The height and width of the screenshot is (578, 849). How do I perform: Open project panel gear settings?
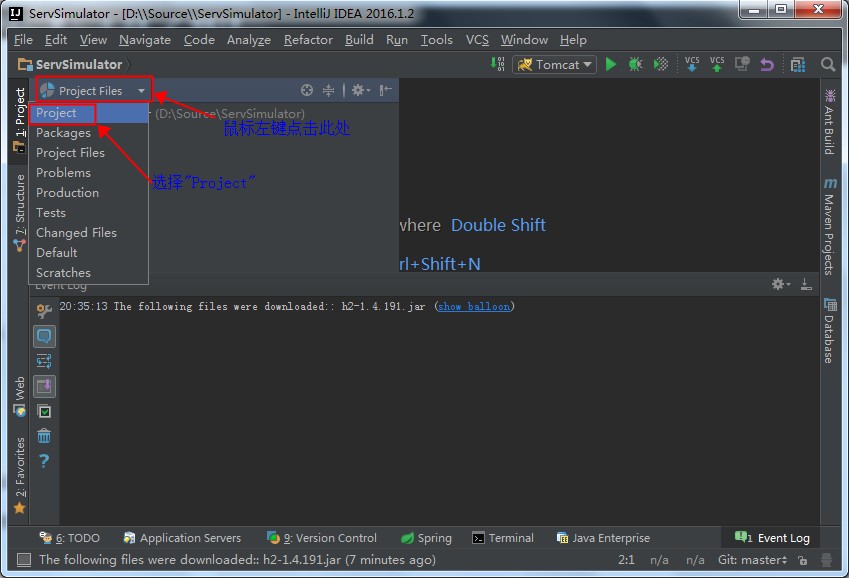(x=360, y=90)
